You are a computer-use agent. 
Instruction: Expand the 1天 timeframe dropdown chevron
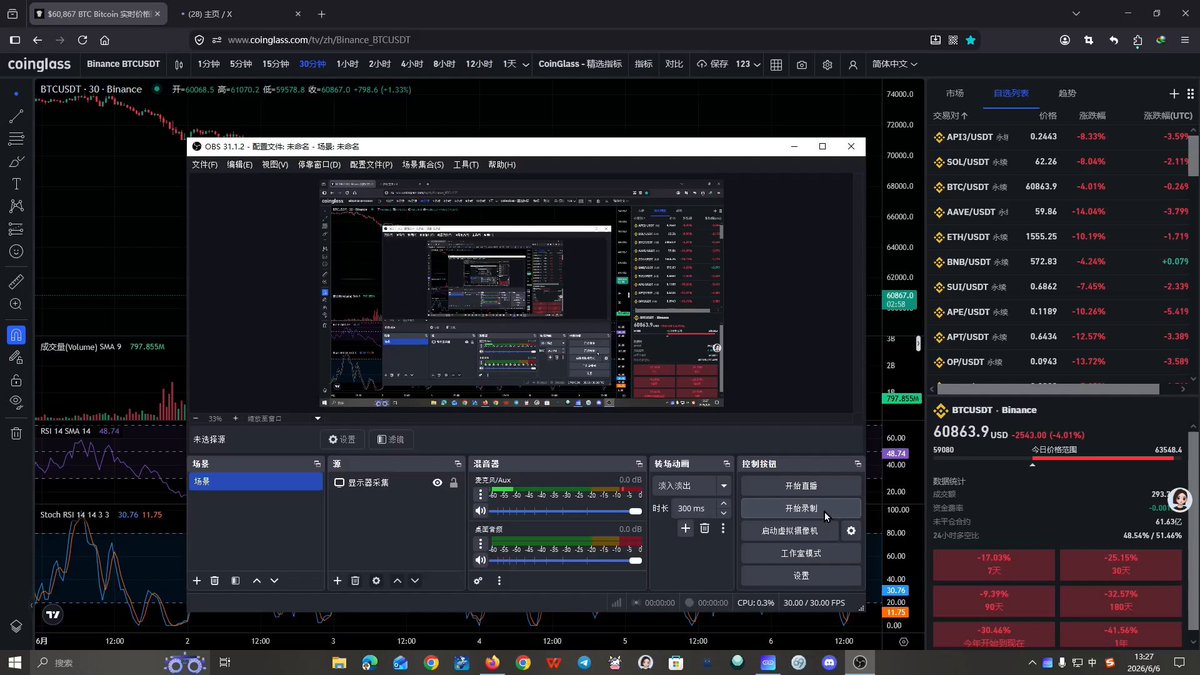pos(525,64)
